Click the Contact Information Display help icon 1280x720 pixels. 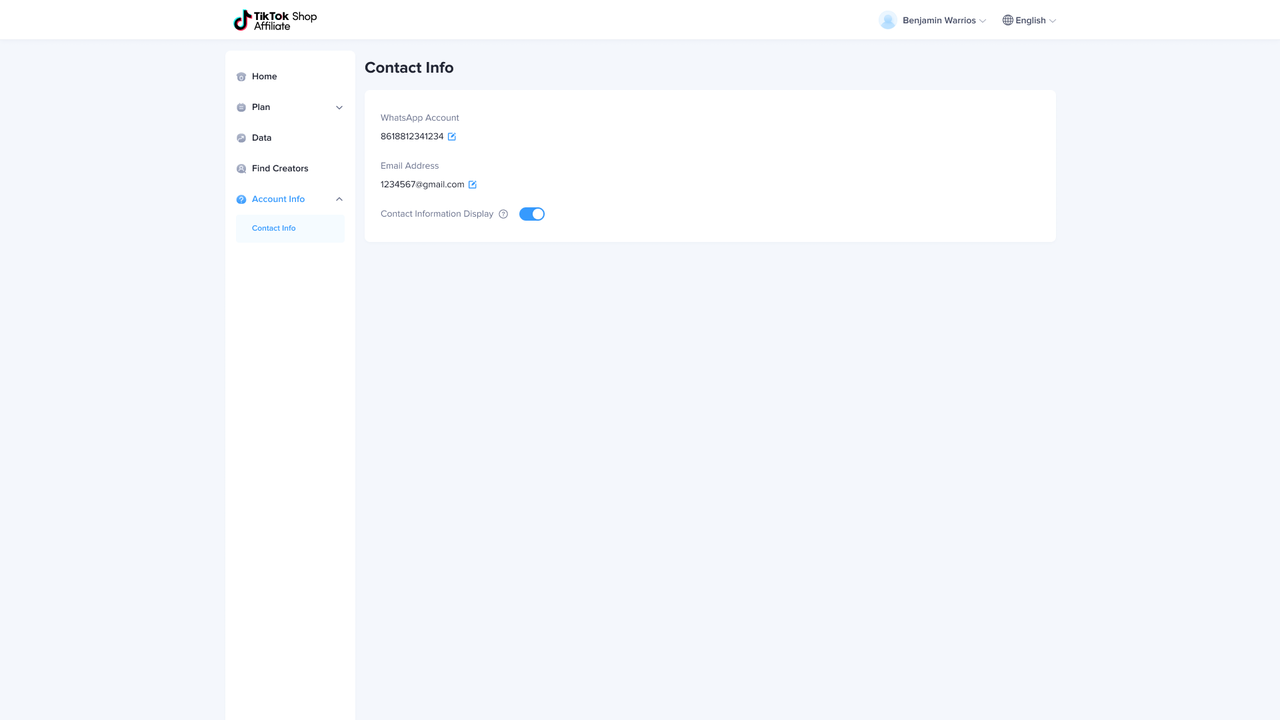pos(503,214)
